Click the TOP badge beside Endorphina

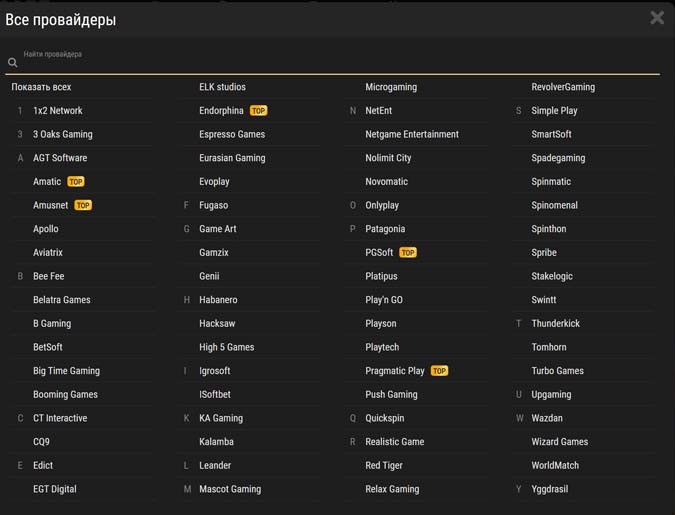pyautogui.click(x=259, y=111)
